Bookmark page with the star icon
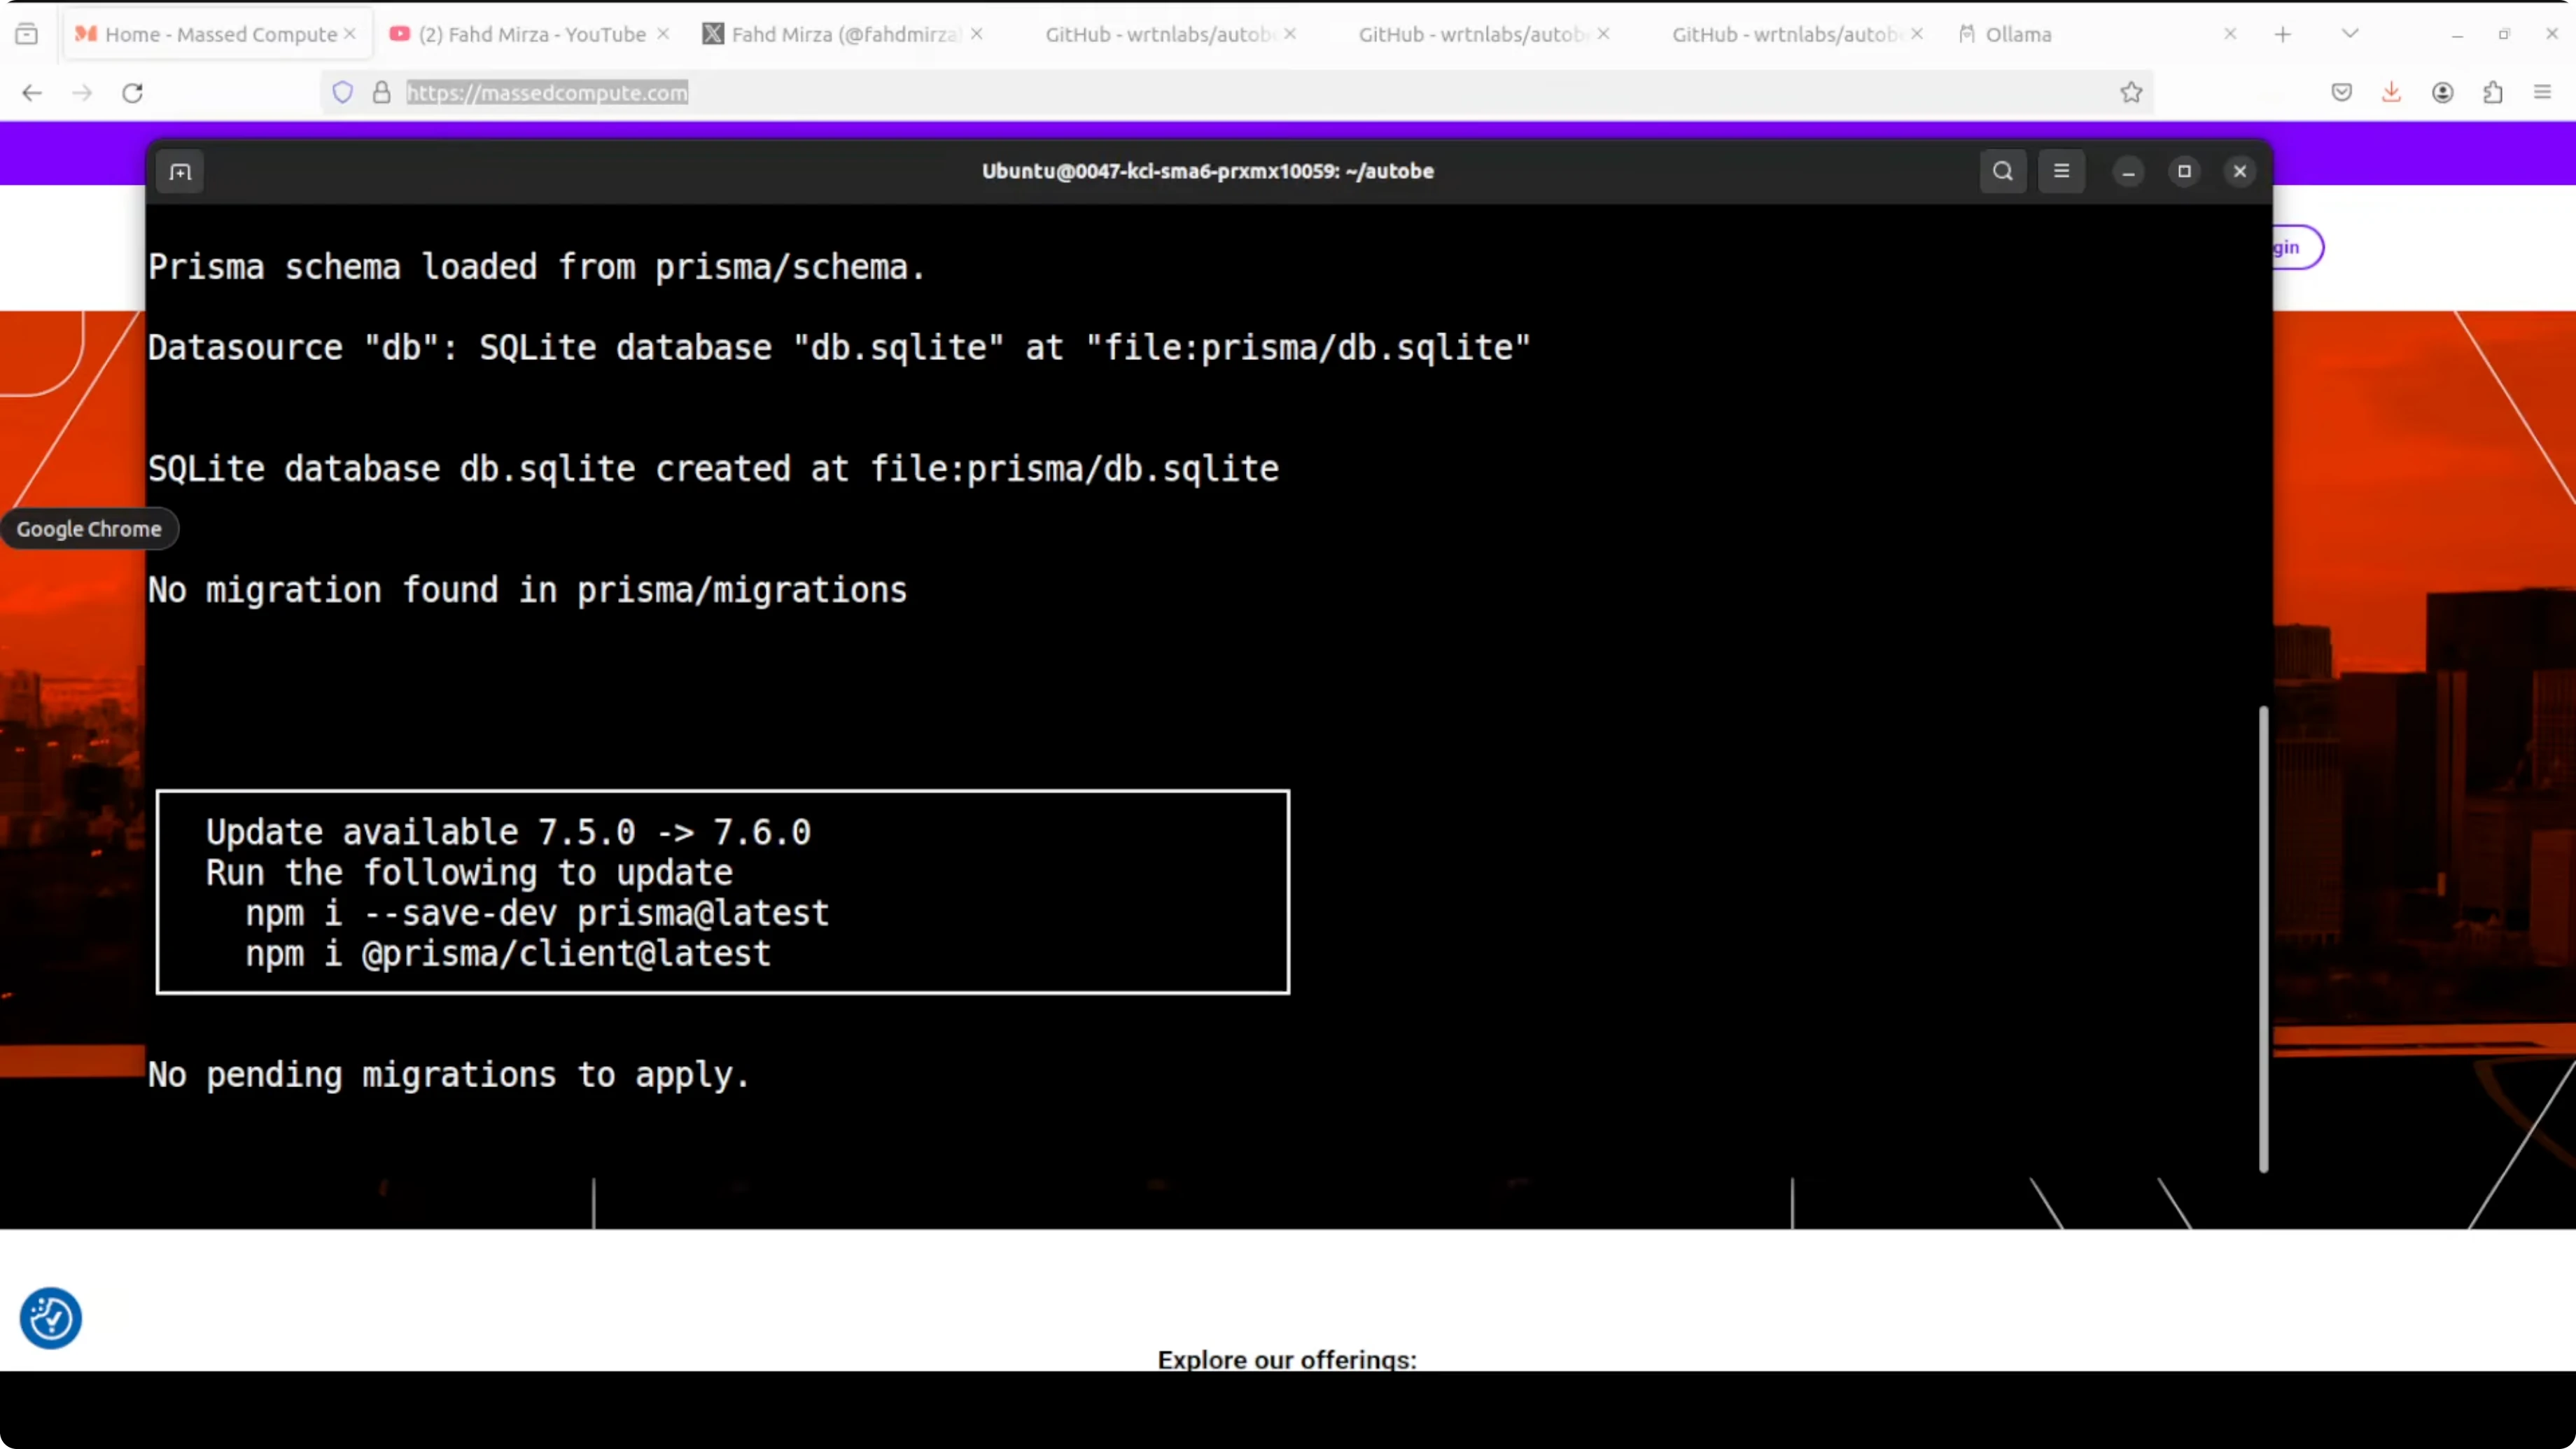Image resolution: width=2576 pixels, height=1449 pixels. 2131,93
